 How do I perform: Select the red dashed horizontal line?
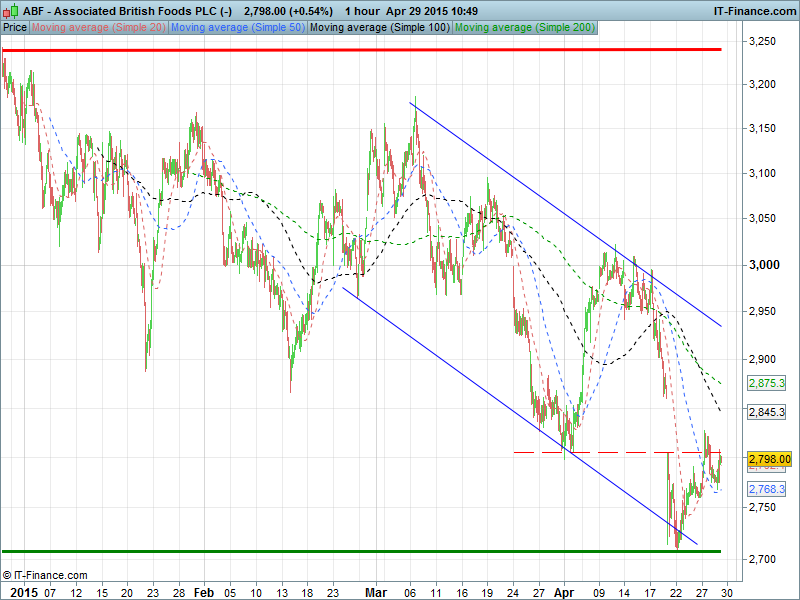600,453
